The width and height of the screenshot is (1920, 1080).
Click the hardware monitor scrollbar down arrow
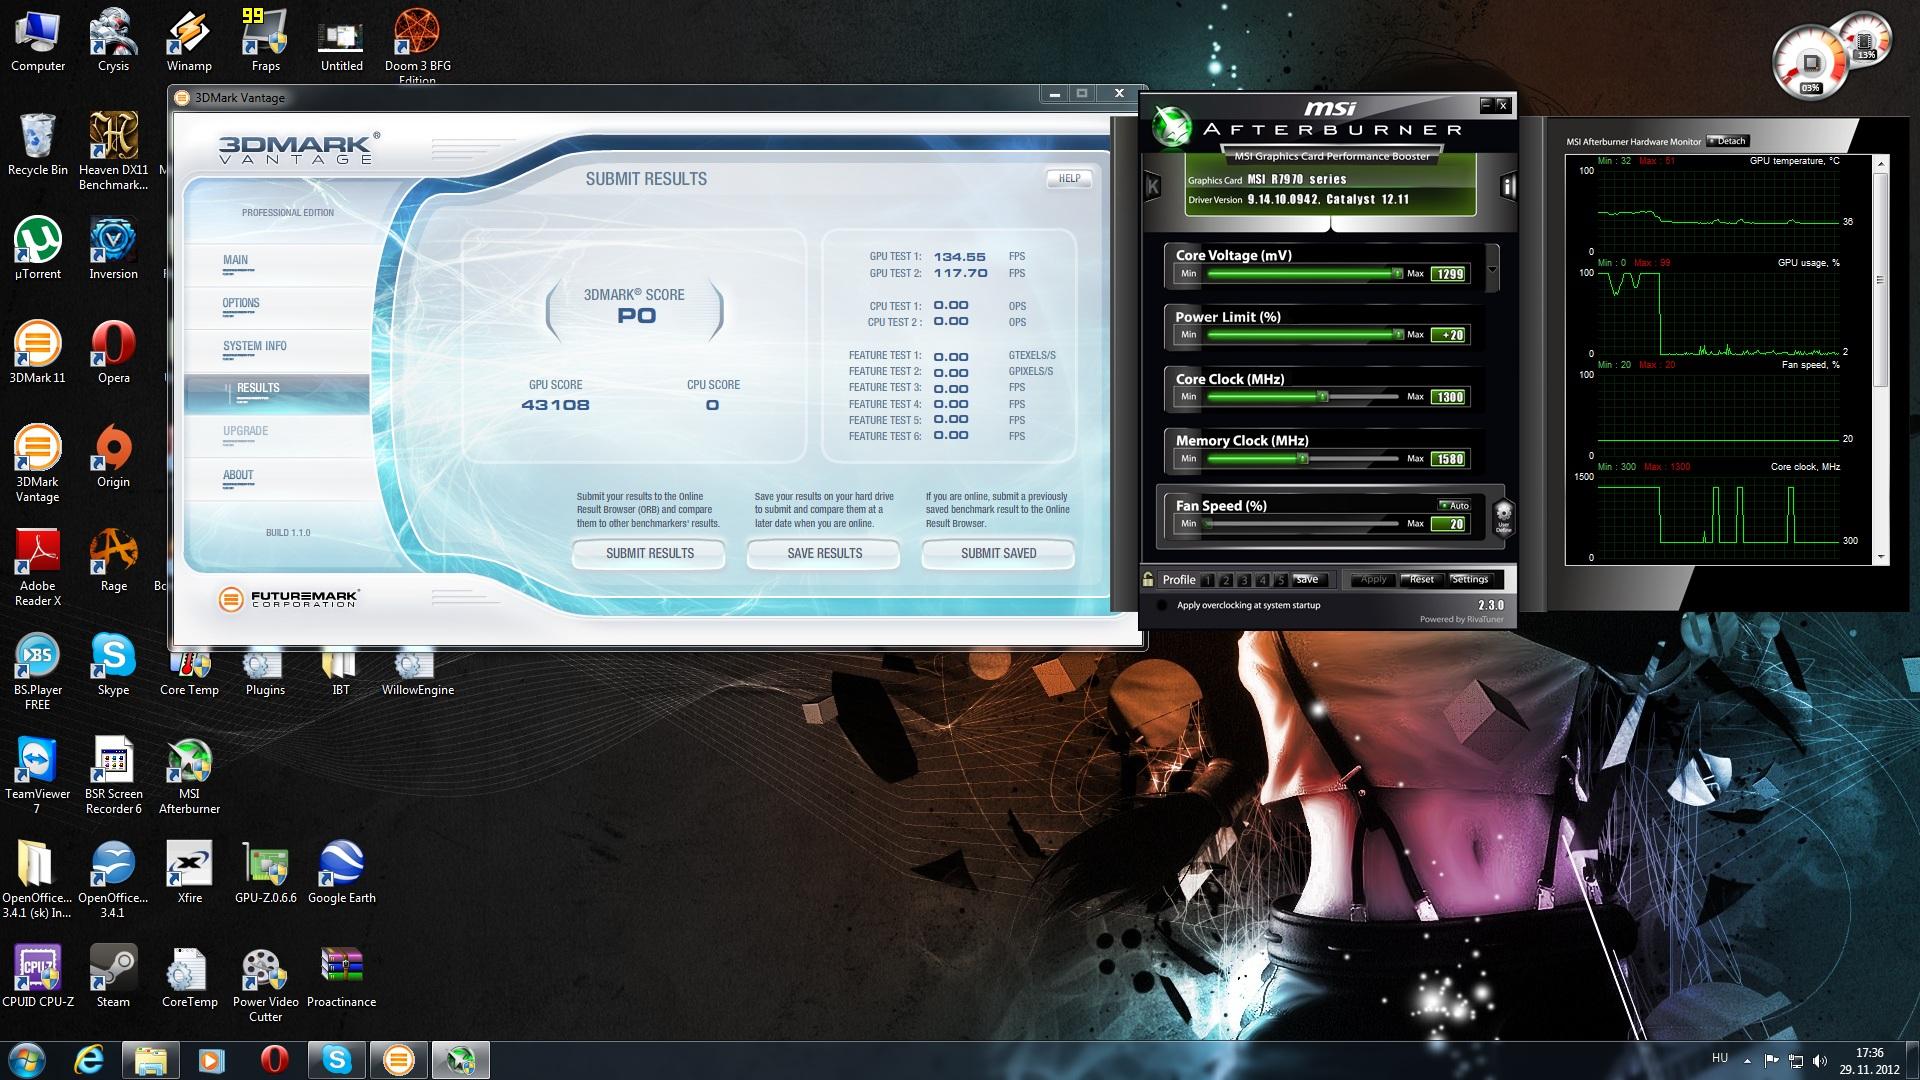coord(1881,557)
